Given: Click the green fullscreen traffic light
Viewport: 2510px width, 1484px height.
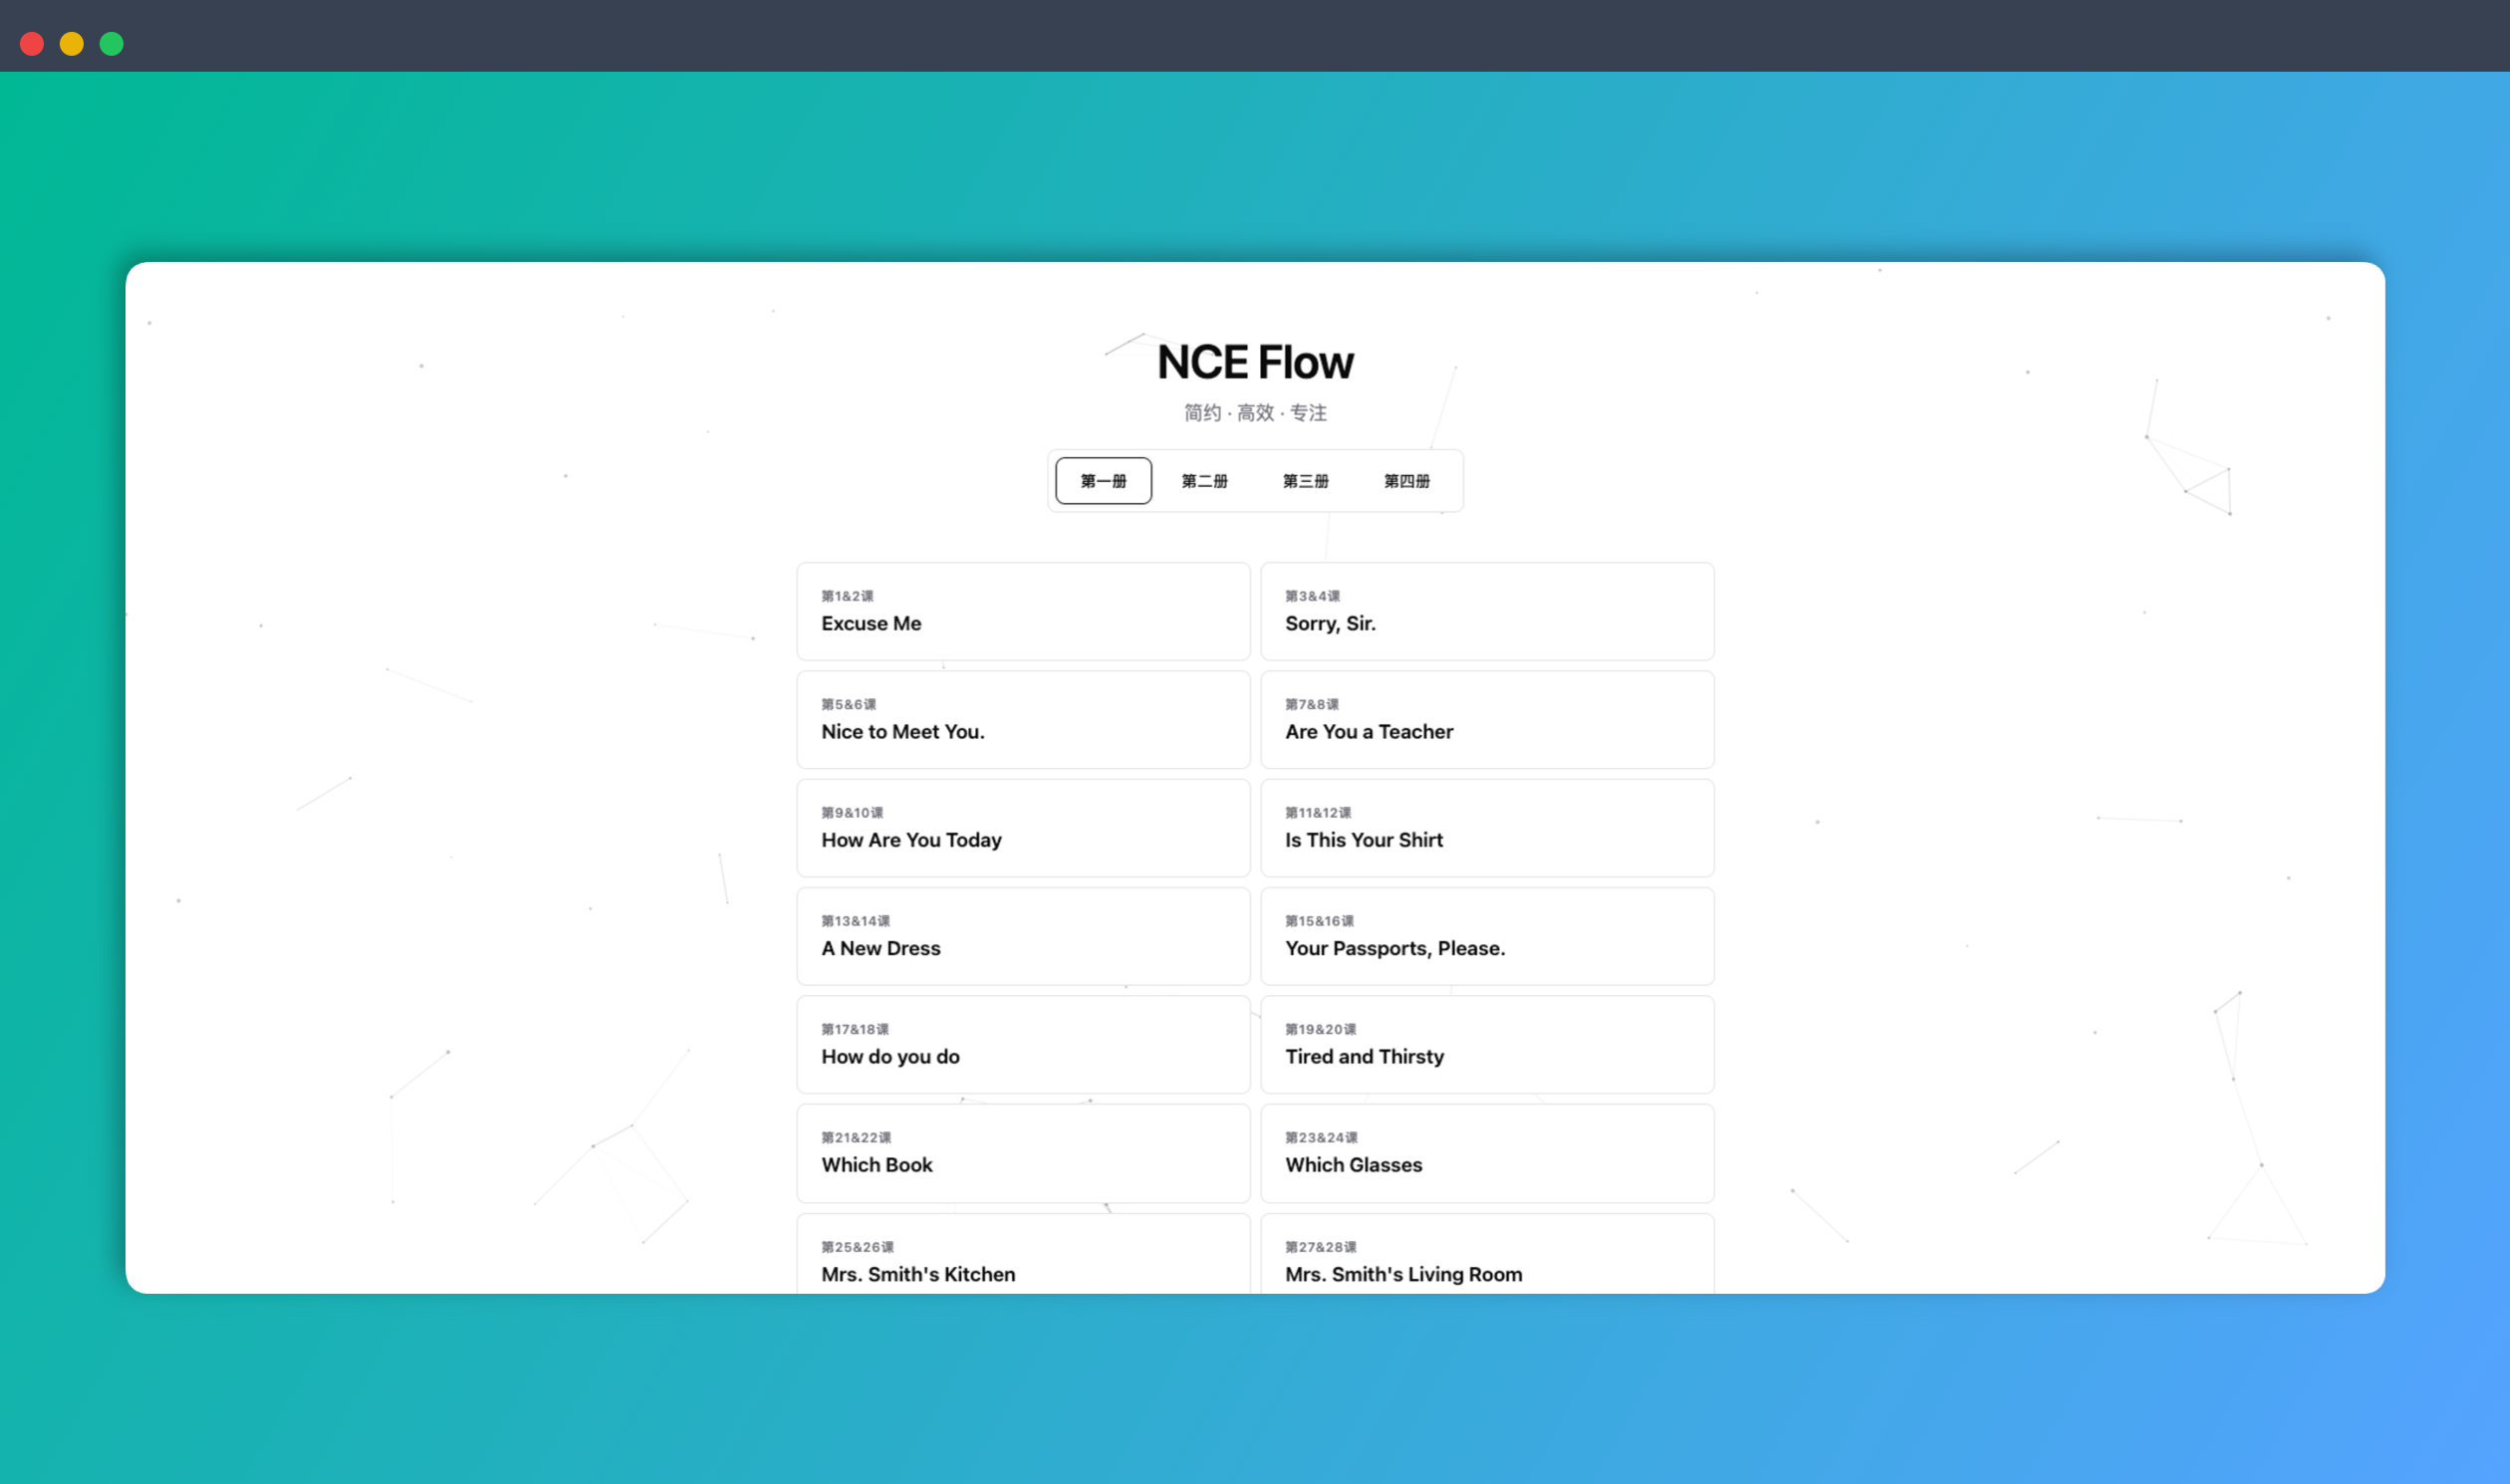Looking at the screenshot, I should (x=111, y=44).
